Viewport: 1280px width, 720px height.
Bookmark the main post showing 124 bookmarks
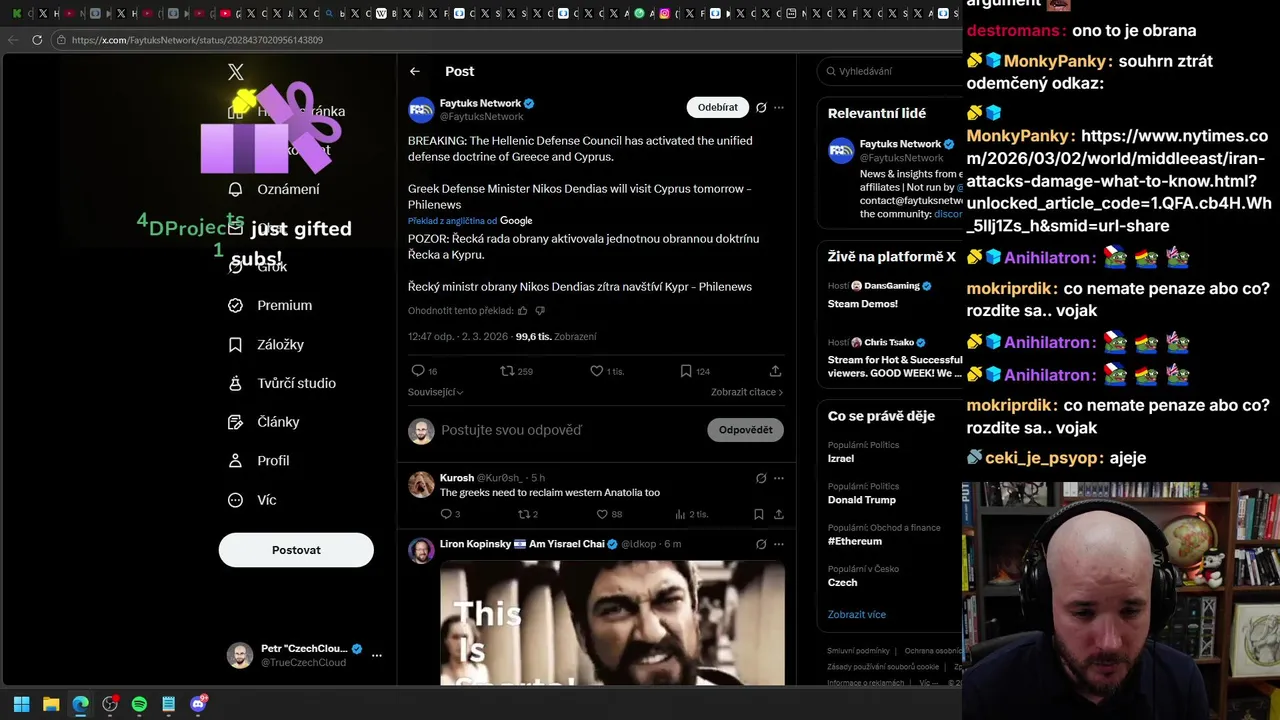(x=686, y=371)
